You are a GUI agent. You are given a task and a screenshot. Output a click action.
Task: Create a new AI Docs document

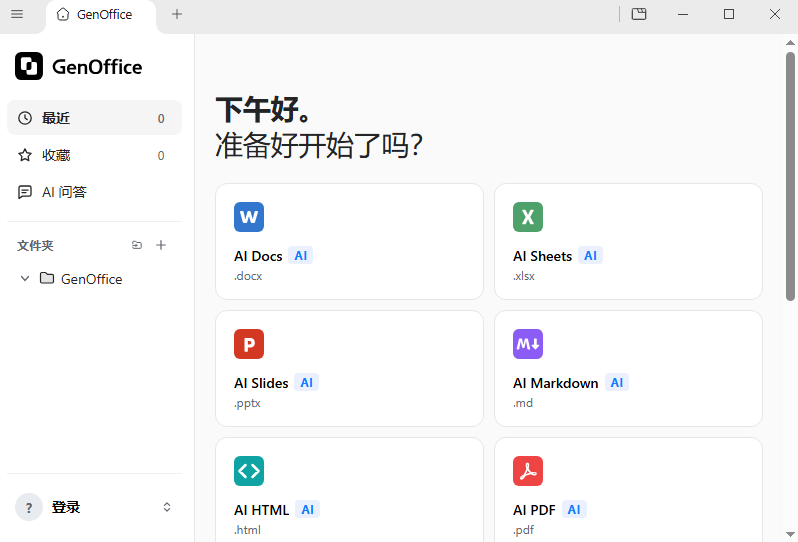click(349, 241)
